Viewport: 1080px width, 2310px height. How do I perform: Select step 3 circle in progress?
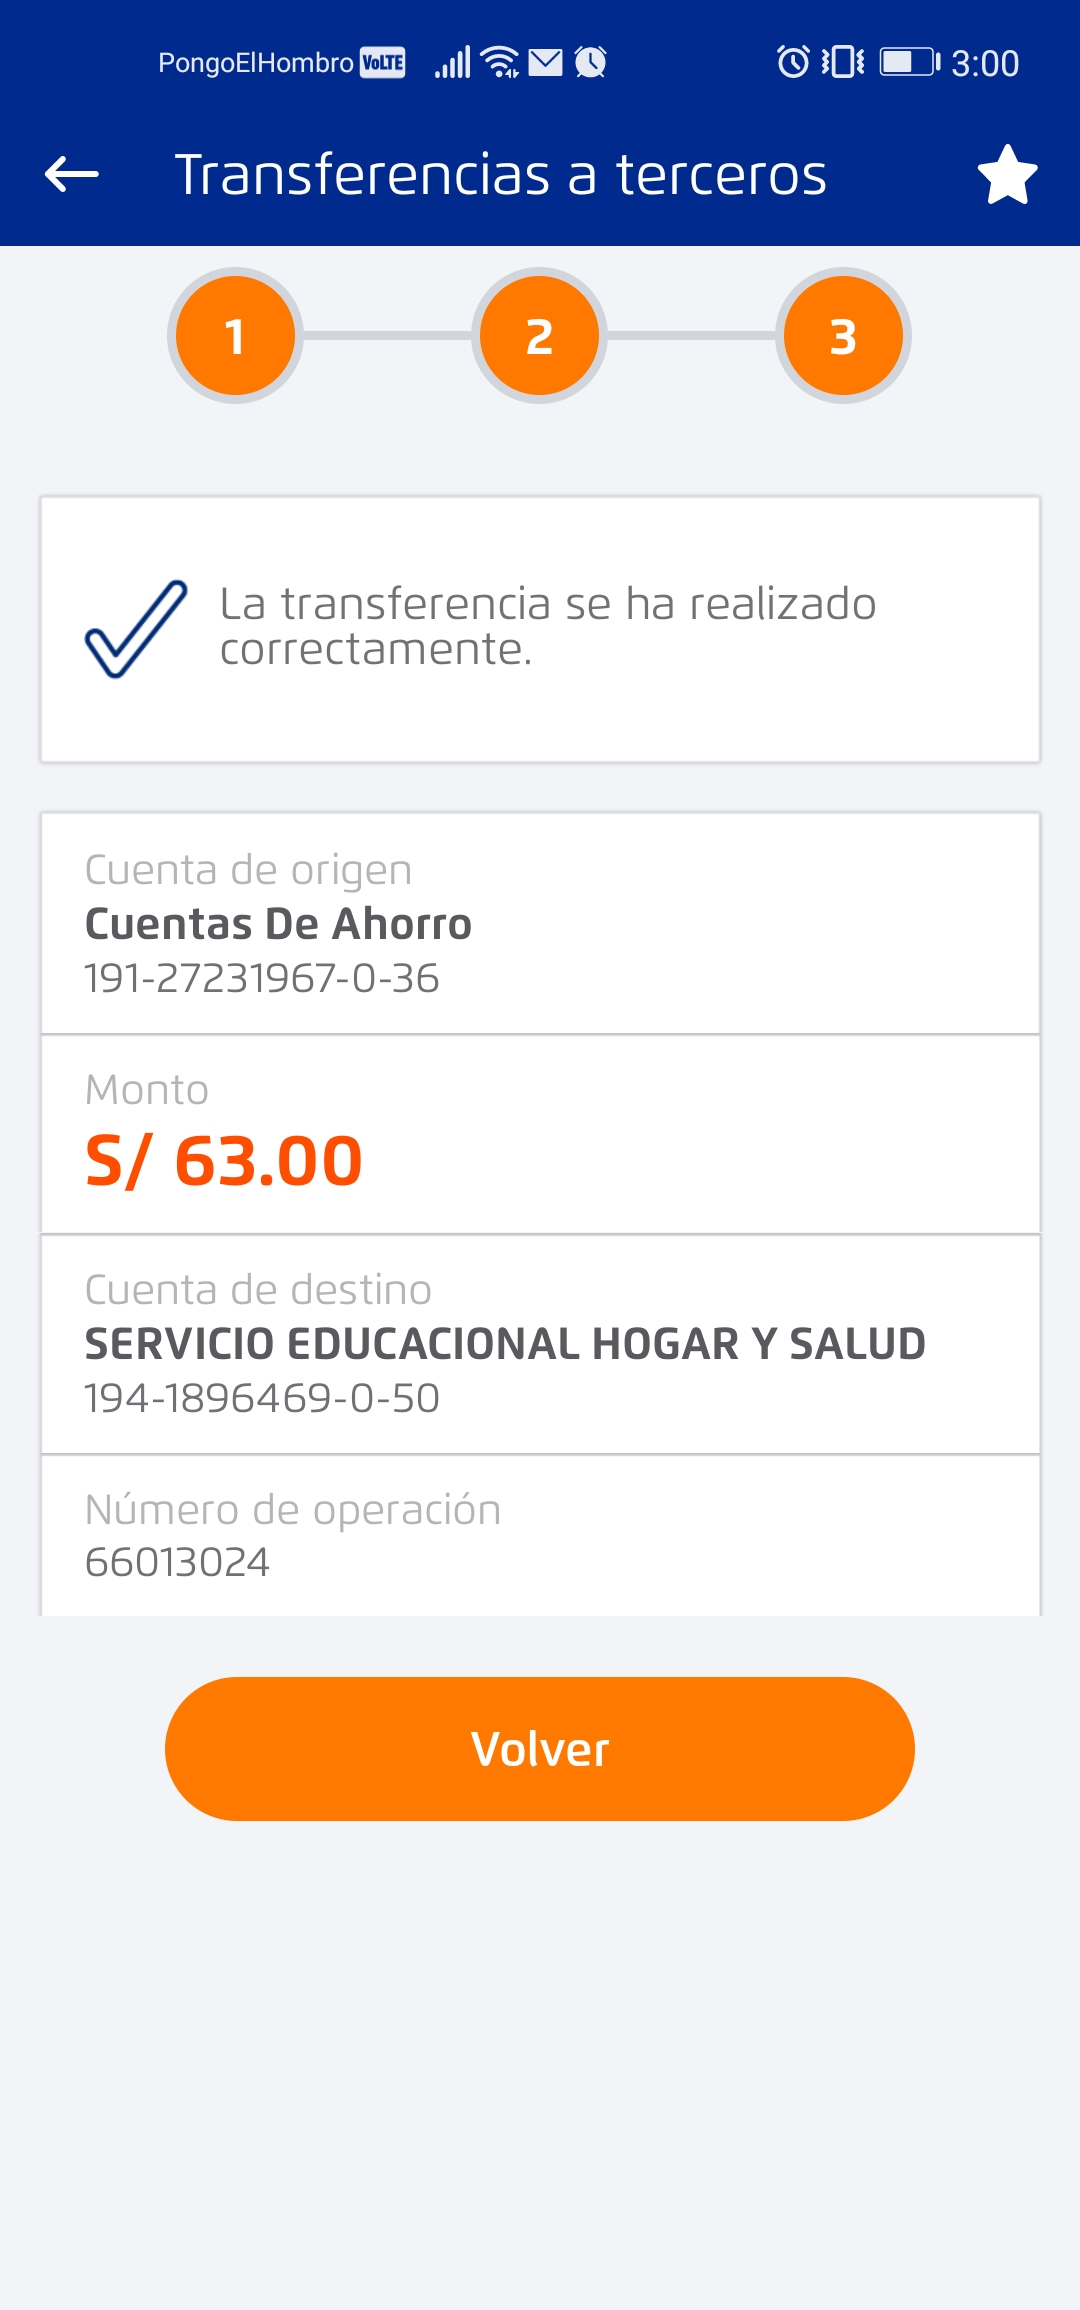tap(843, 336)
